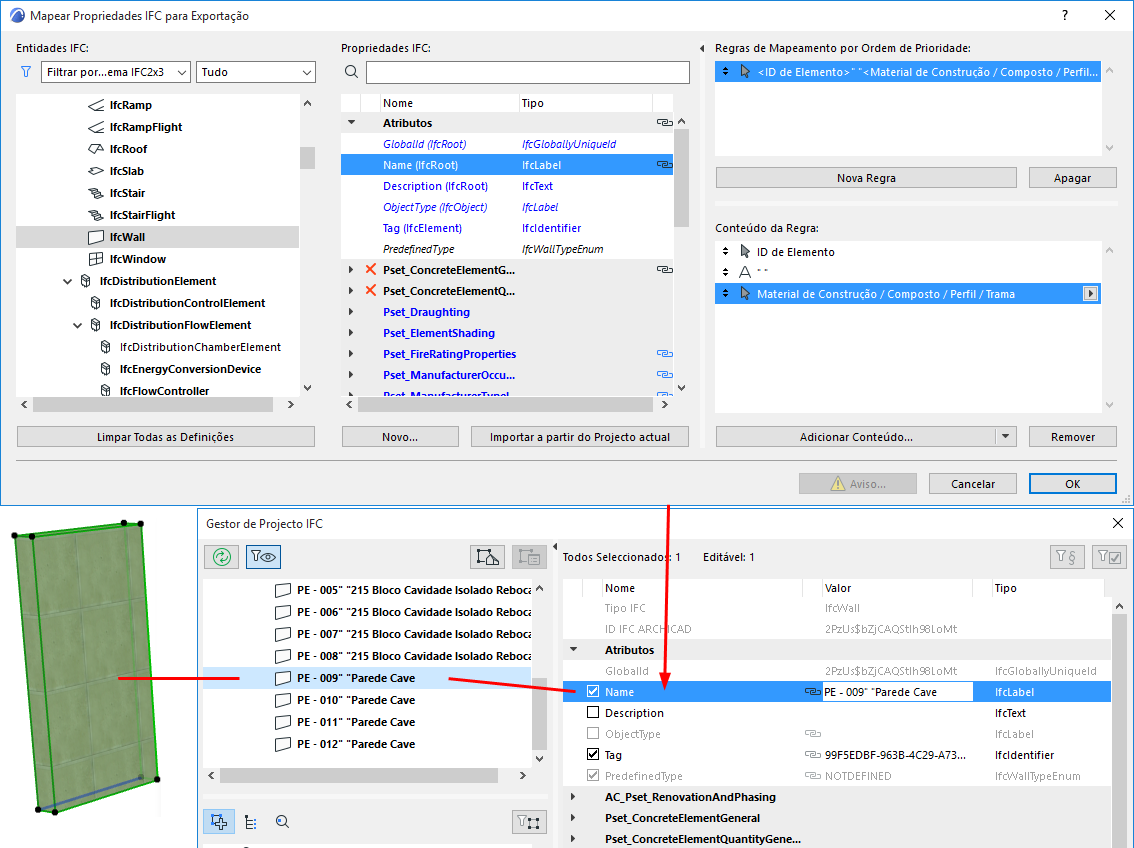This screenshot has height=848, width=1134.
Task: Click Limpar Todas as Definições button
Action: point(166,437)
